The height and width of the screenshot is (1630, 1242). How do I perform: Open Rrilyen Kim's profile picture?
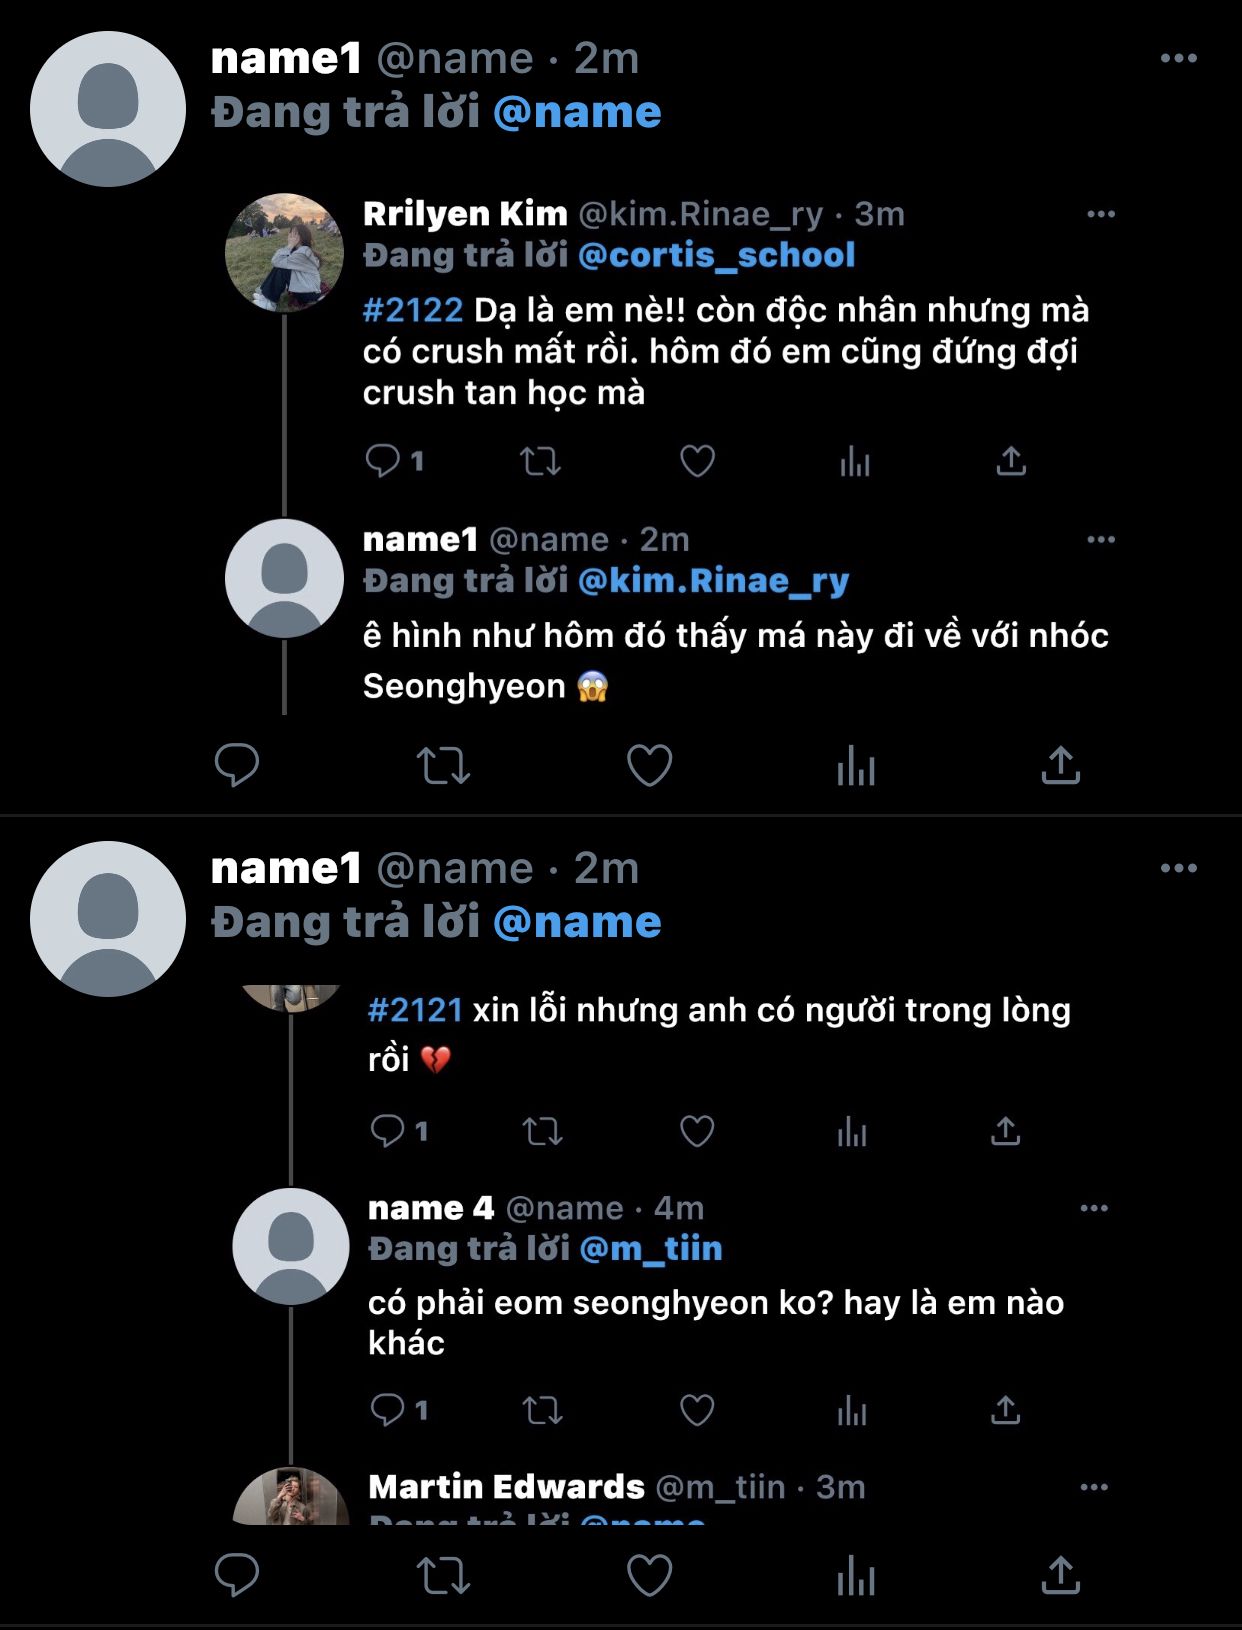[x=285, y=253]
